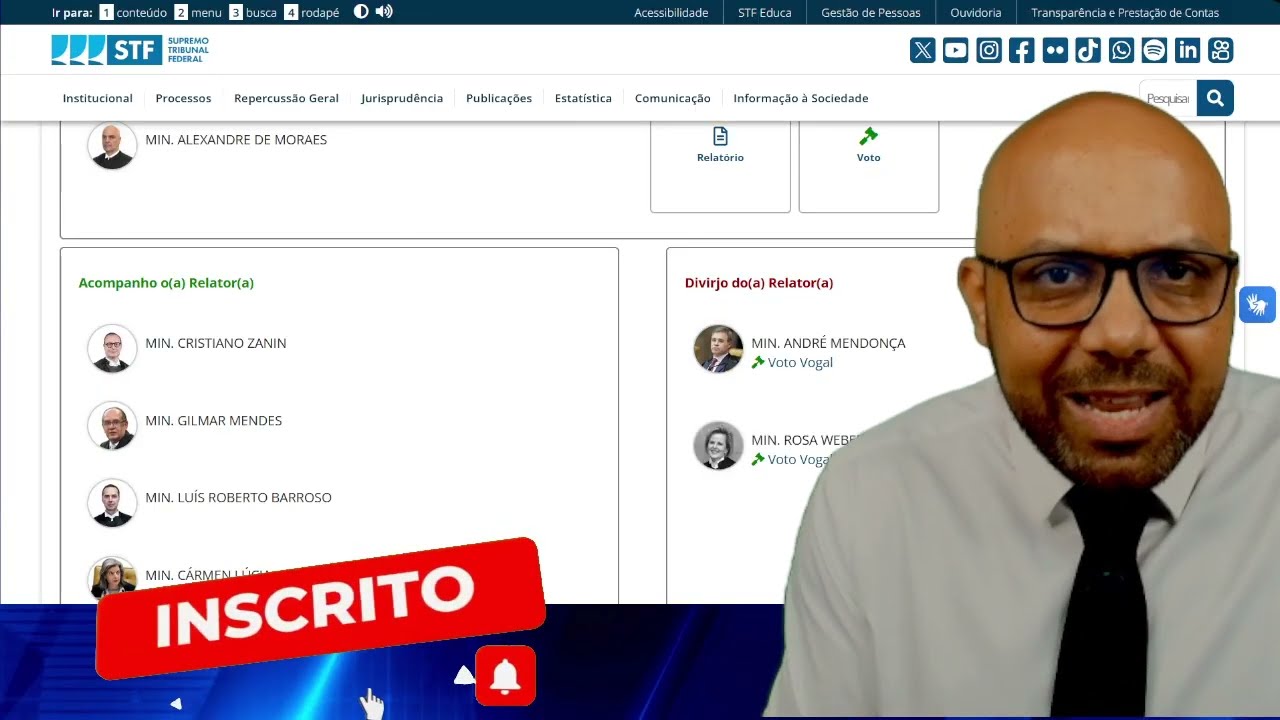Open the STF LinkedIn icon
This screenshot has height=720, width=1280.
(x=1187, y=50)
